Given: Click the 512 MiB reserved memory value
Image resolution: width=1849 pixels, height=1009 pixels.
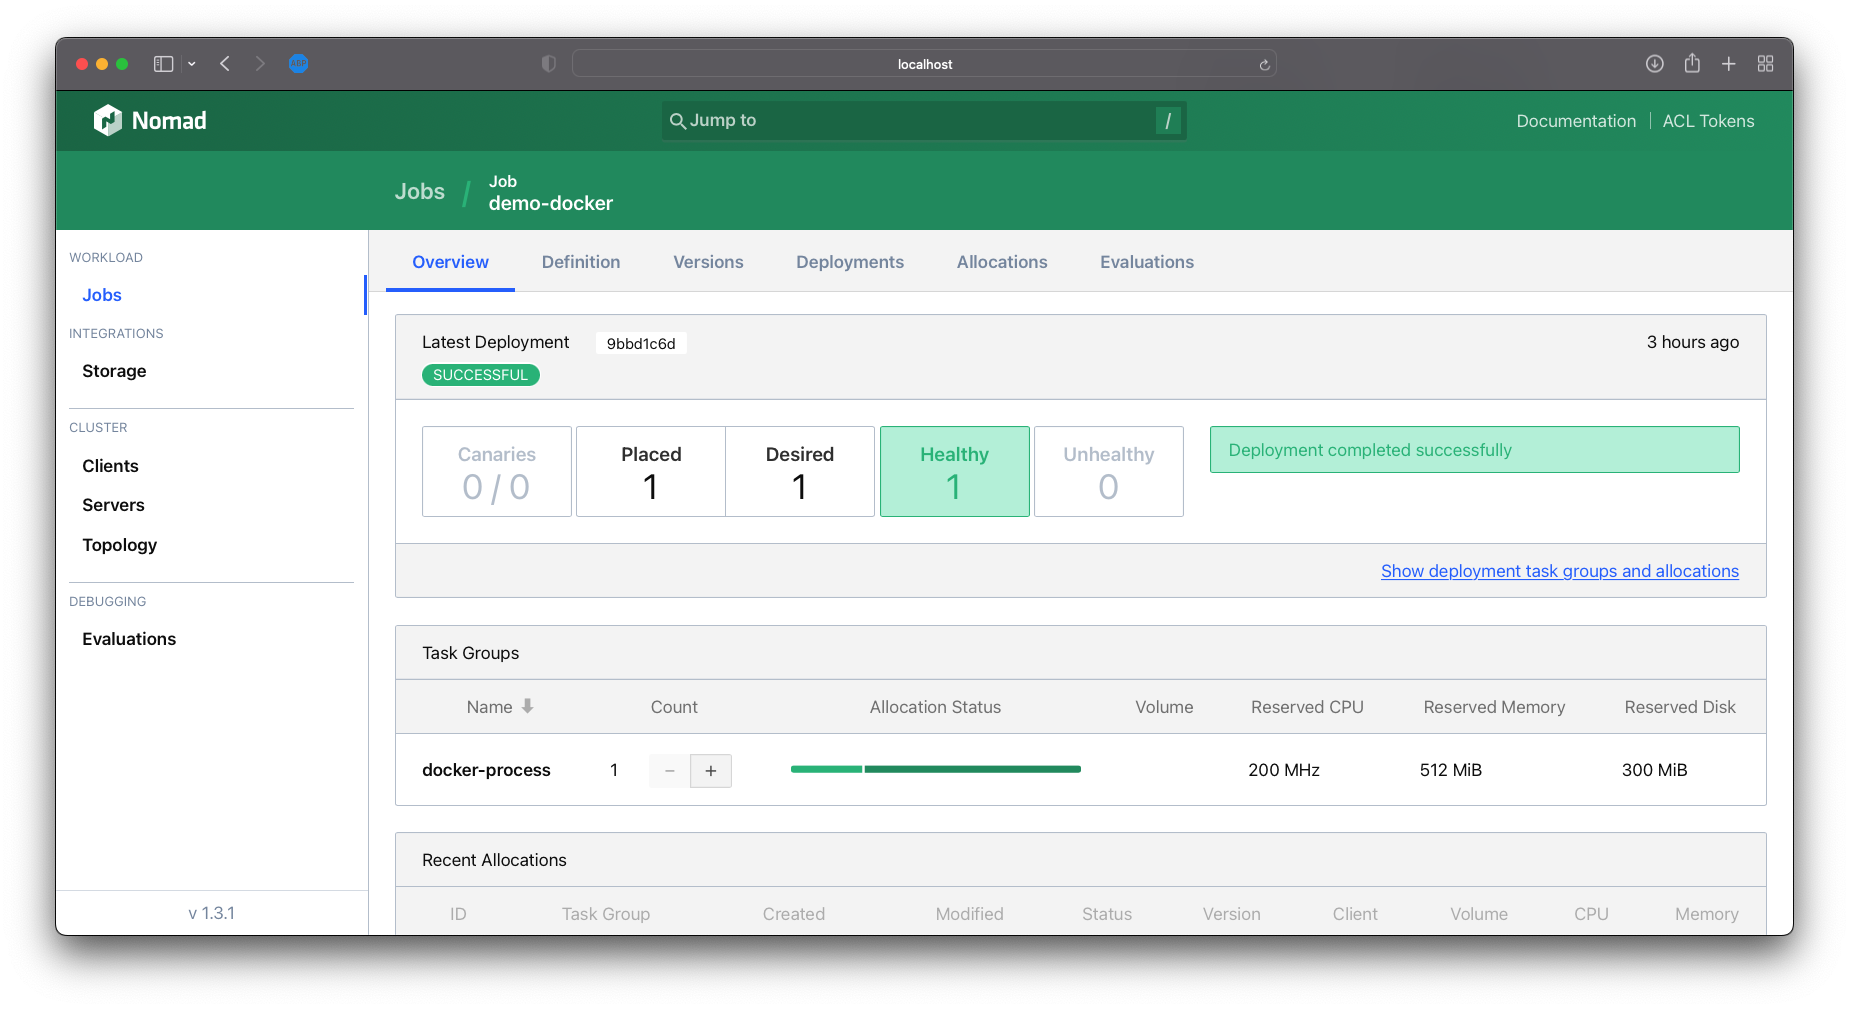Looking at the screenshot, I should coord(1451,770).
